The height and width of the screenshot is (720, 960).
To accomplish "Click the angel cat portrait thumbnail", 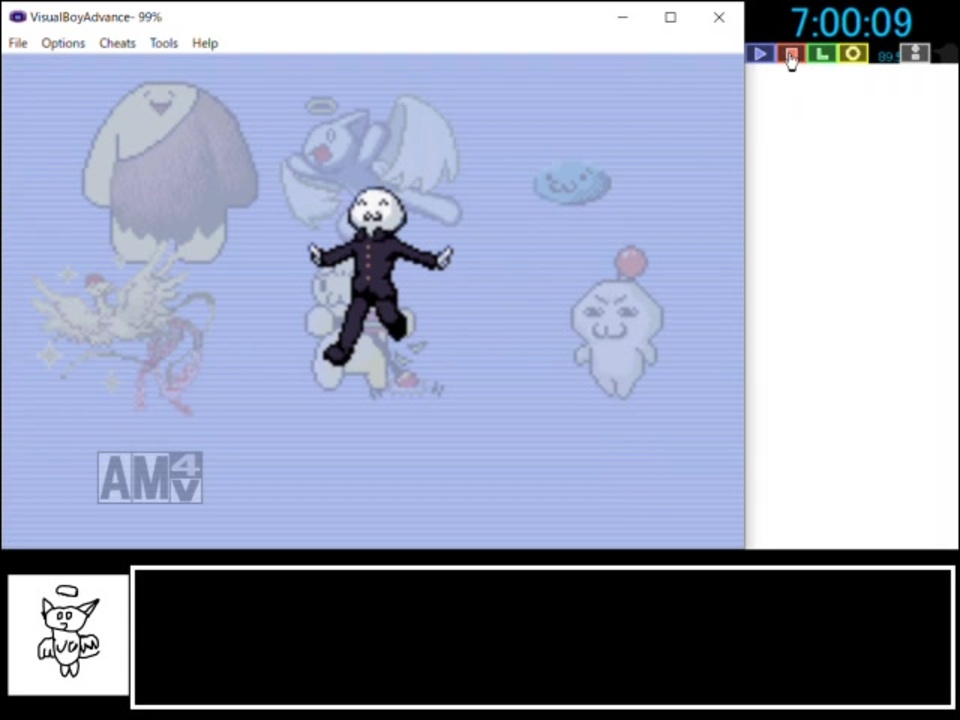I will [x=68, y=635].
